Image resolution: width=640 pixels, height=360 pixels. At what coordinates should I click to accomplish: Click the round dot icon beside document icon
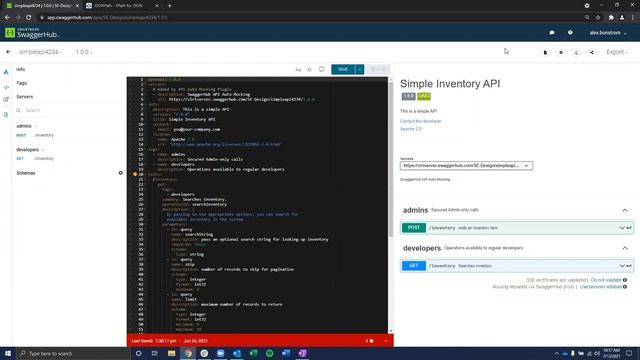(561, 52)
